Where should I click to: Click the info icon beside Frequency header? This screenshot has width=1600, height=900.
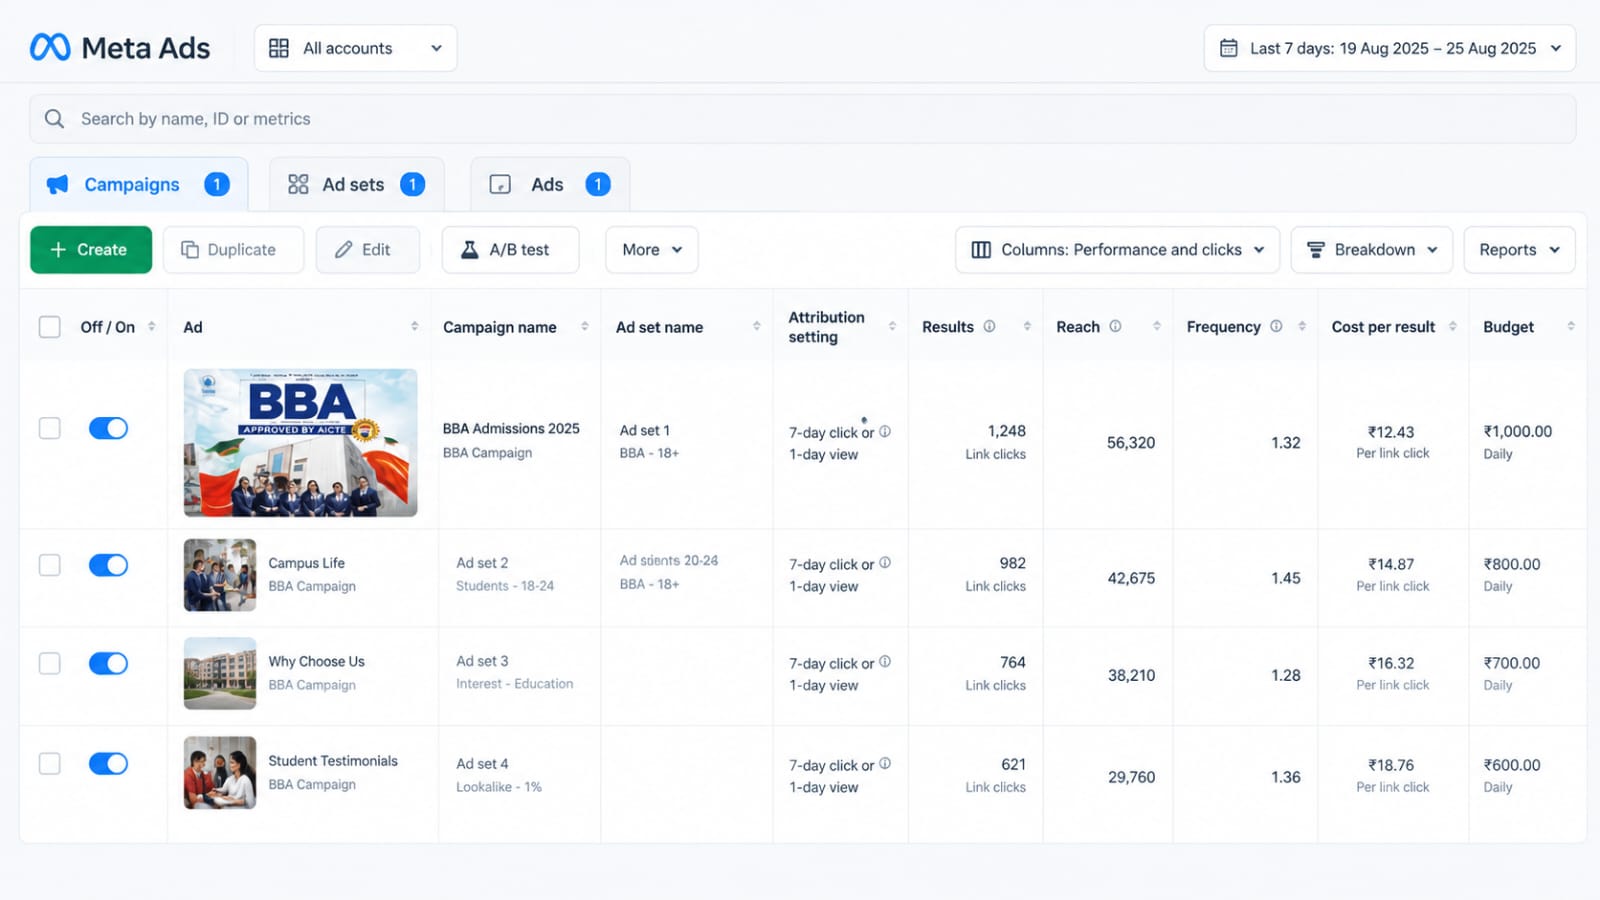[1276, 326]
